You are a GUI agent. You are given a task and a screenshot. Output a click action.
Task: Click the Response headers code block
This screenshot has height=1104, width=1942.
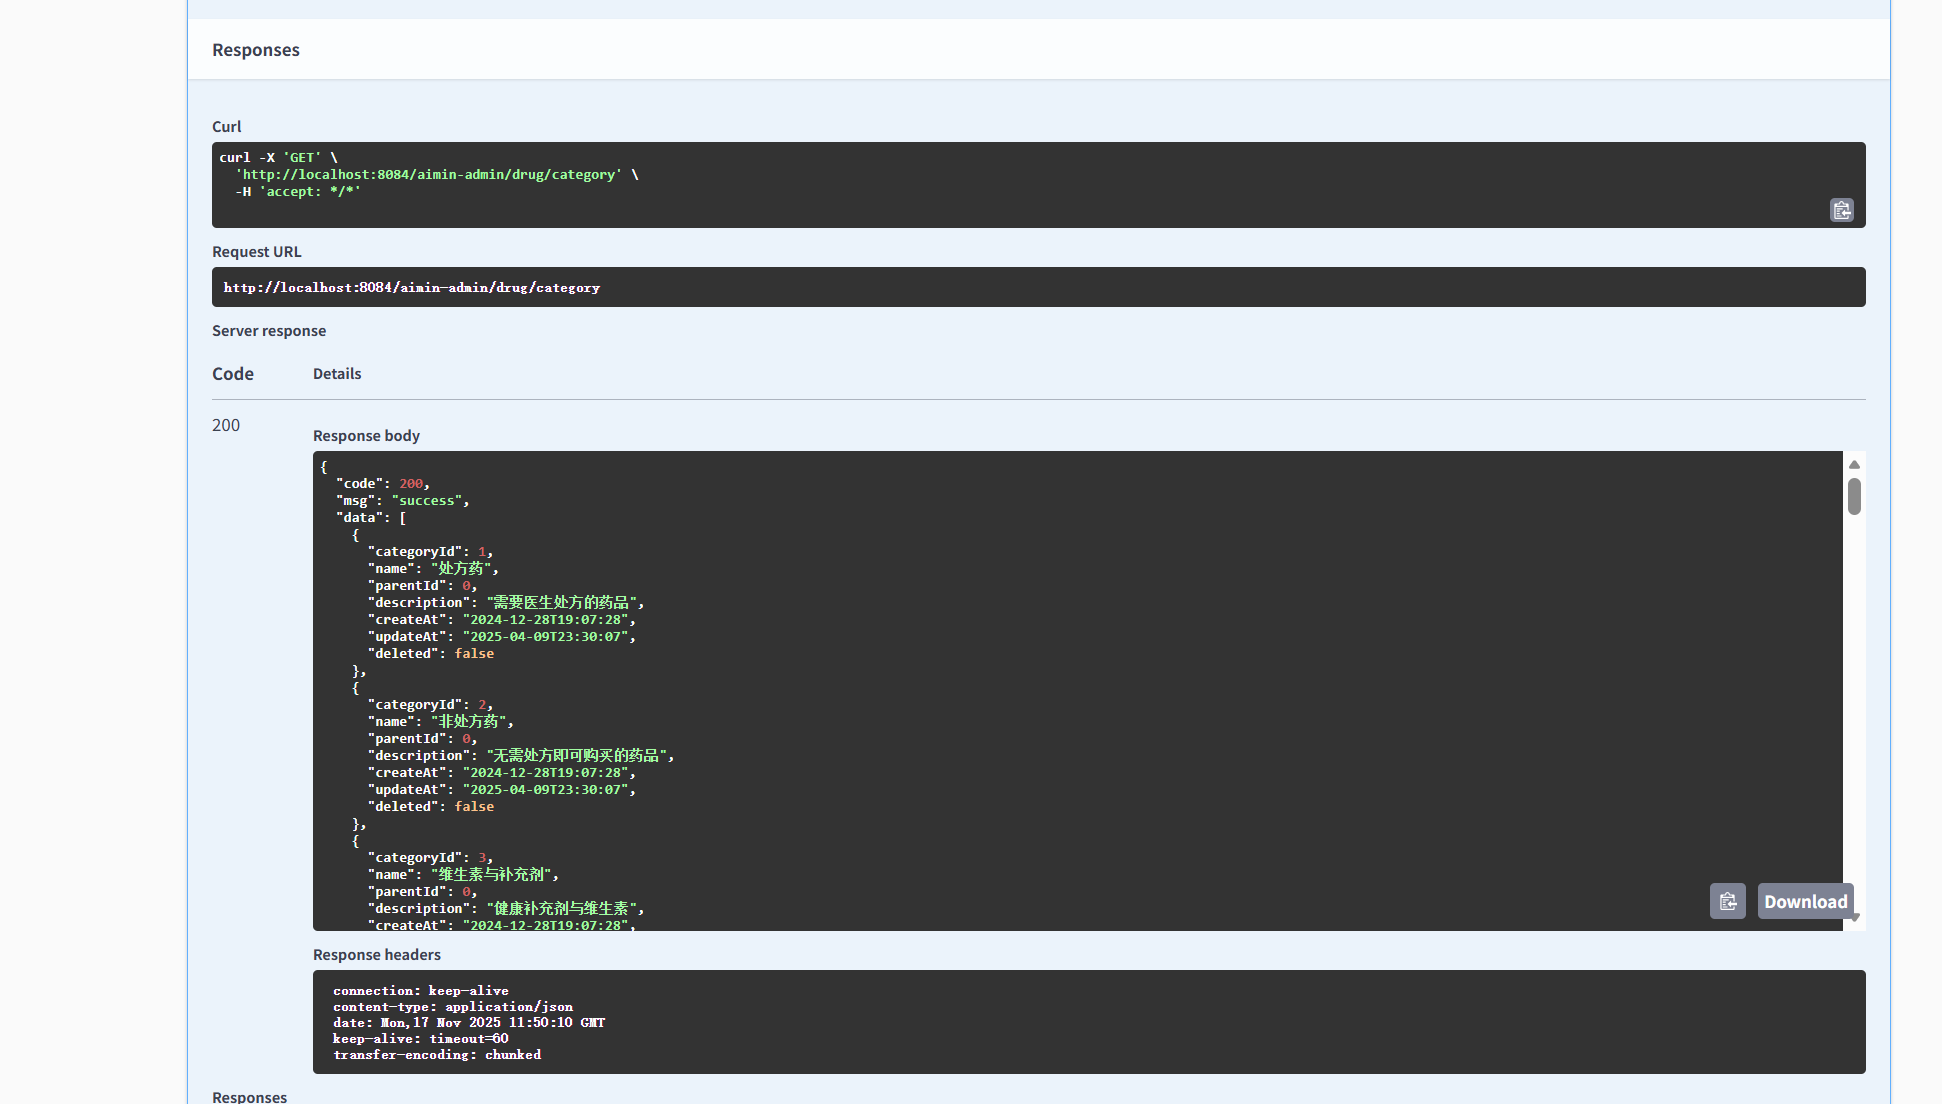coord(1088,1022)
